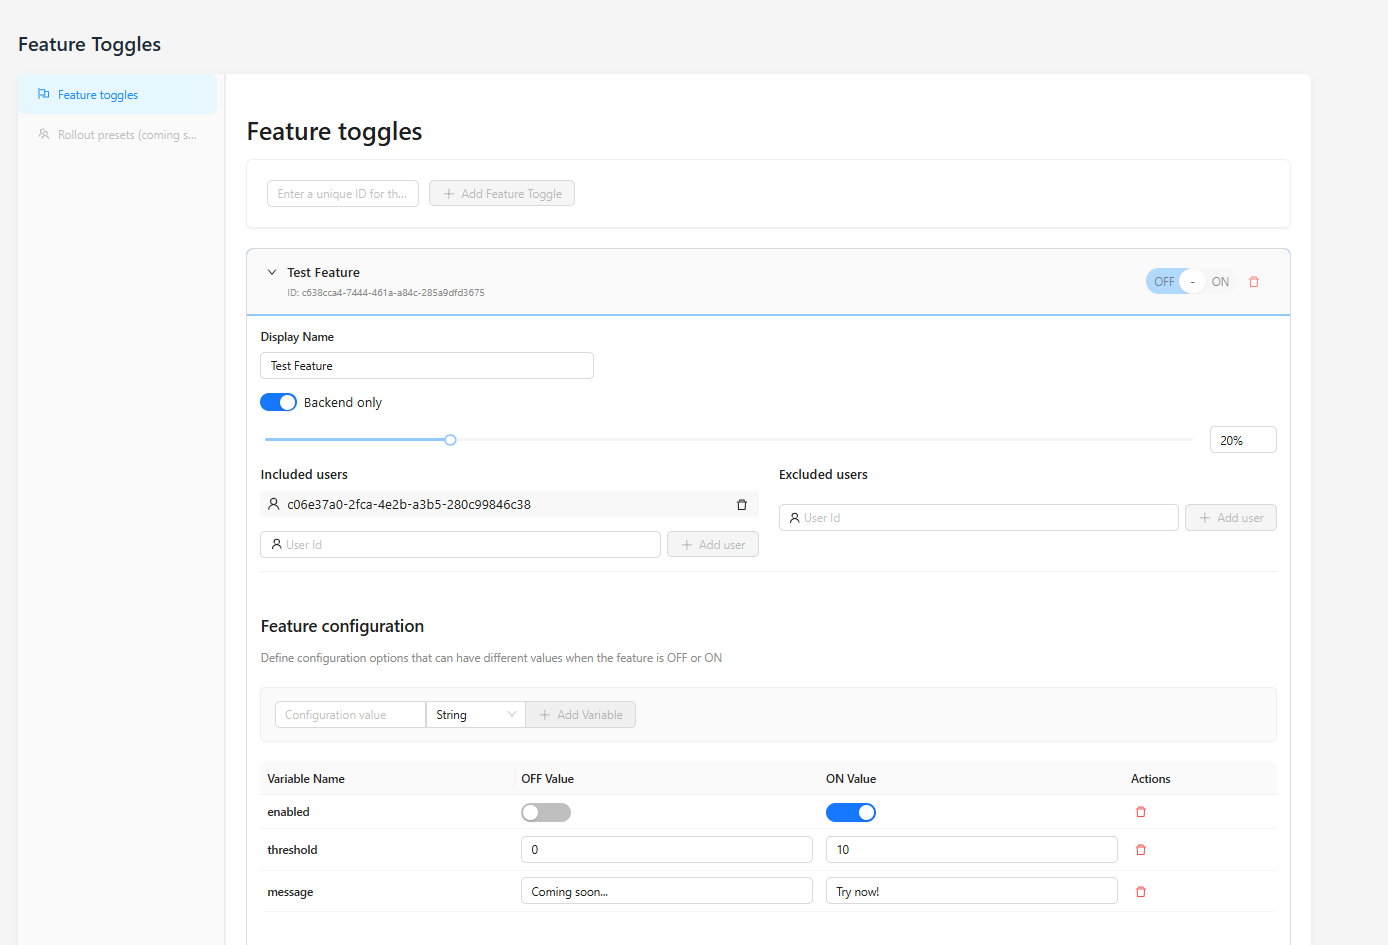The width and height of the screenshot is (1388, 945).
Task: Open the Feature toggles sidebar section
Action: (98, 94)
